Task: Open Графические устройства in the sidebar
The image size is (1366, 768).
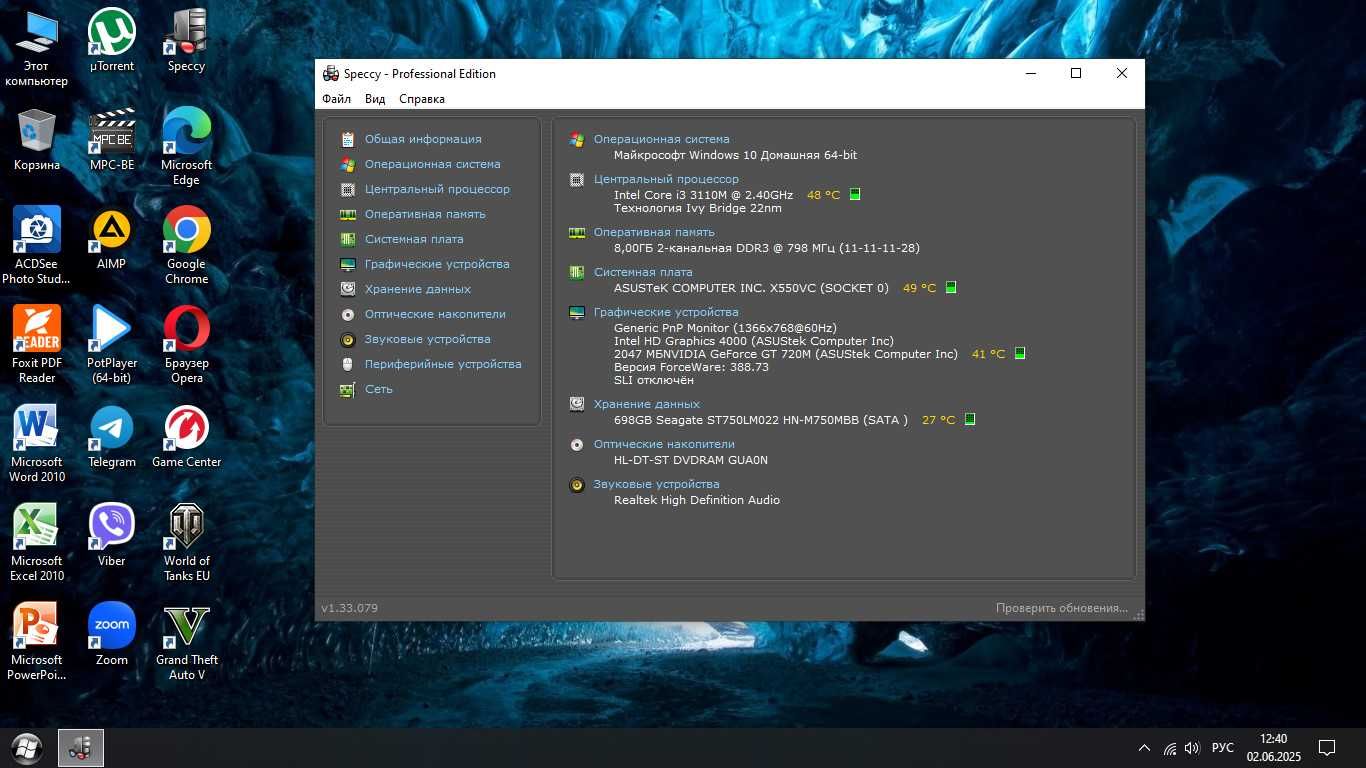Action: (x=437, y=264)
